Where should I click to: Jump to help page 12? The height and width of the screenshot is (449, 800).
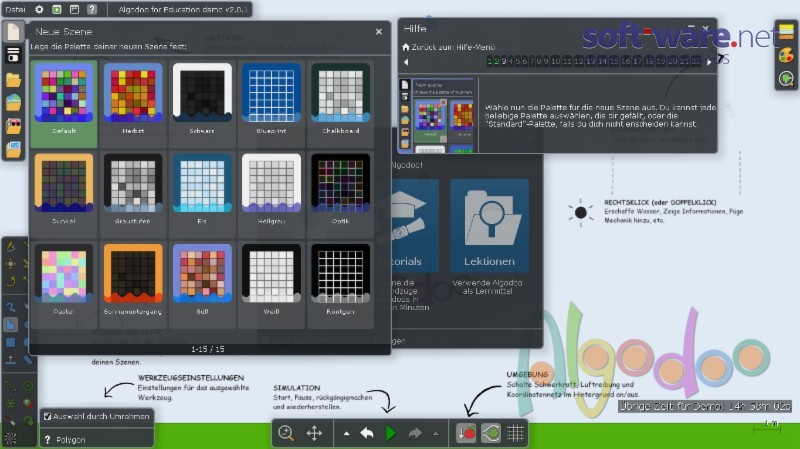(x=579, y=62)
